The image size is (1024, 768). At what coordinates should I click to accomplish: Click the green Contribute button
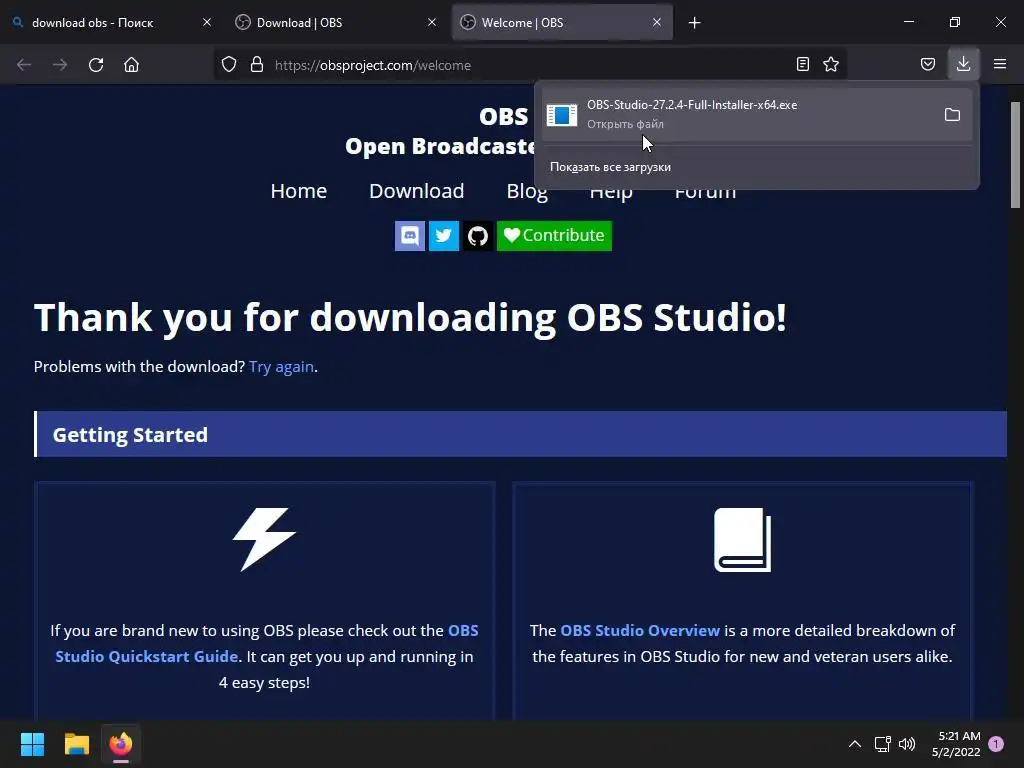tap(554, 236)
